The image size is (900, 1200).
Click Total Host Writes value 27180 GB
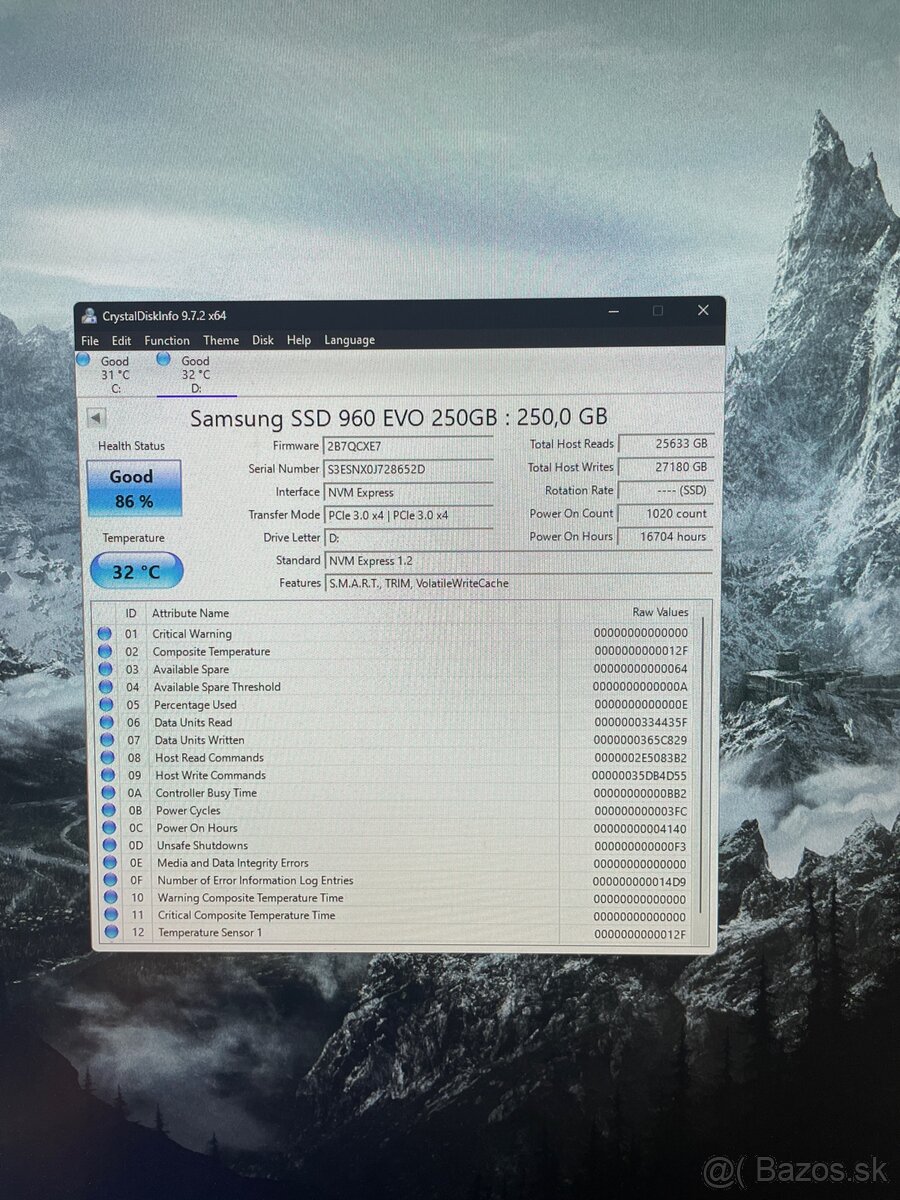click(664, 467)
